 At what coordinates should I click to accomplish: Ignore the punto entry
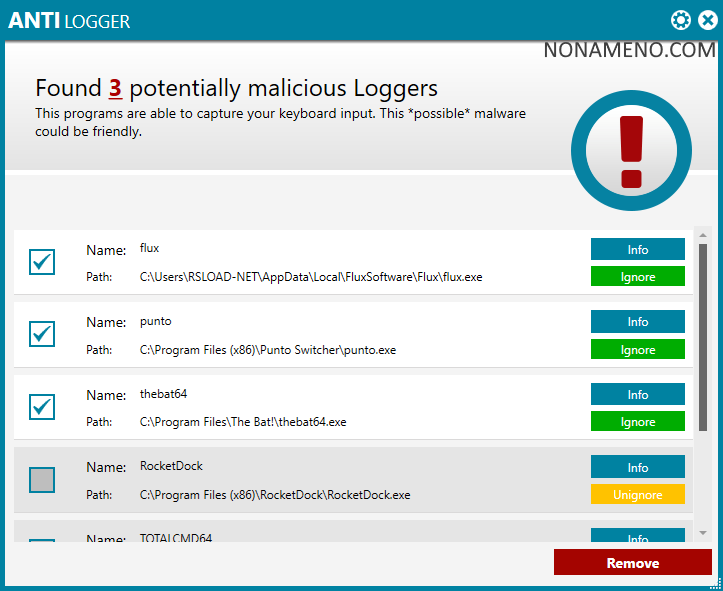point(637,350)
